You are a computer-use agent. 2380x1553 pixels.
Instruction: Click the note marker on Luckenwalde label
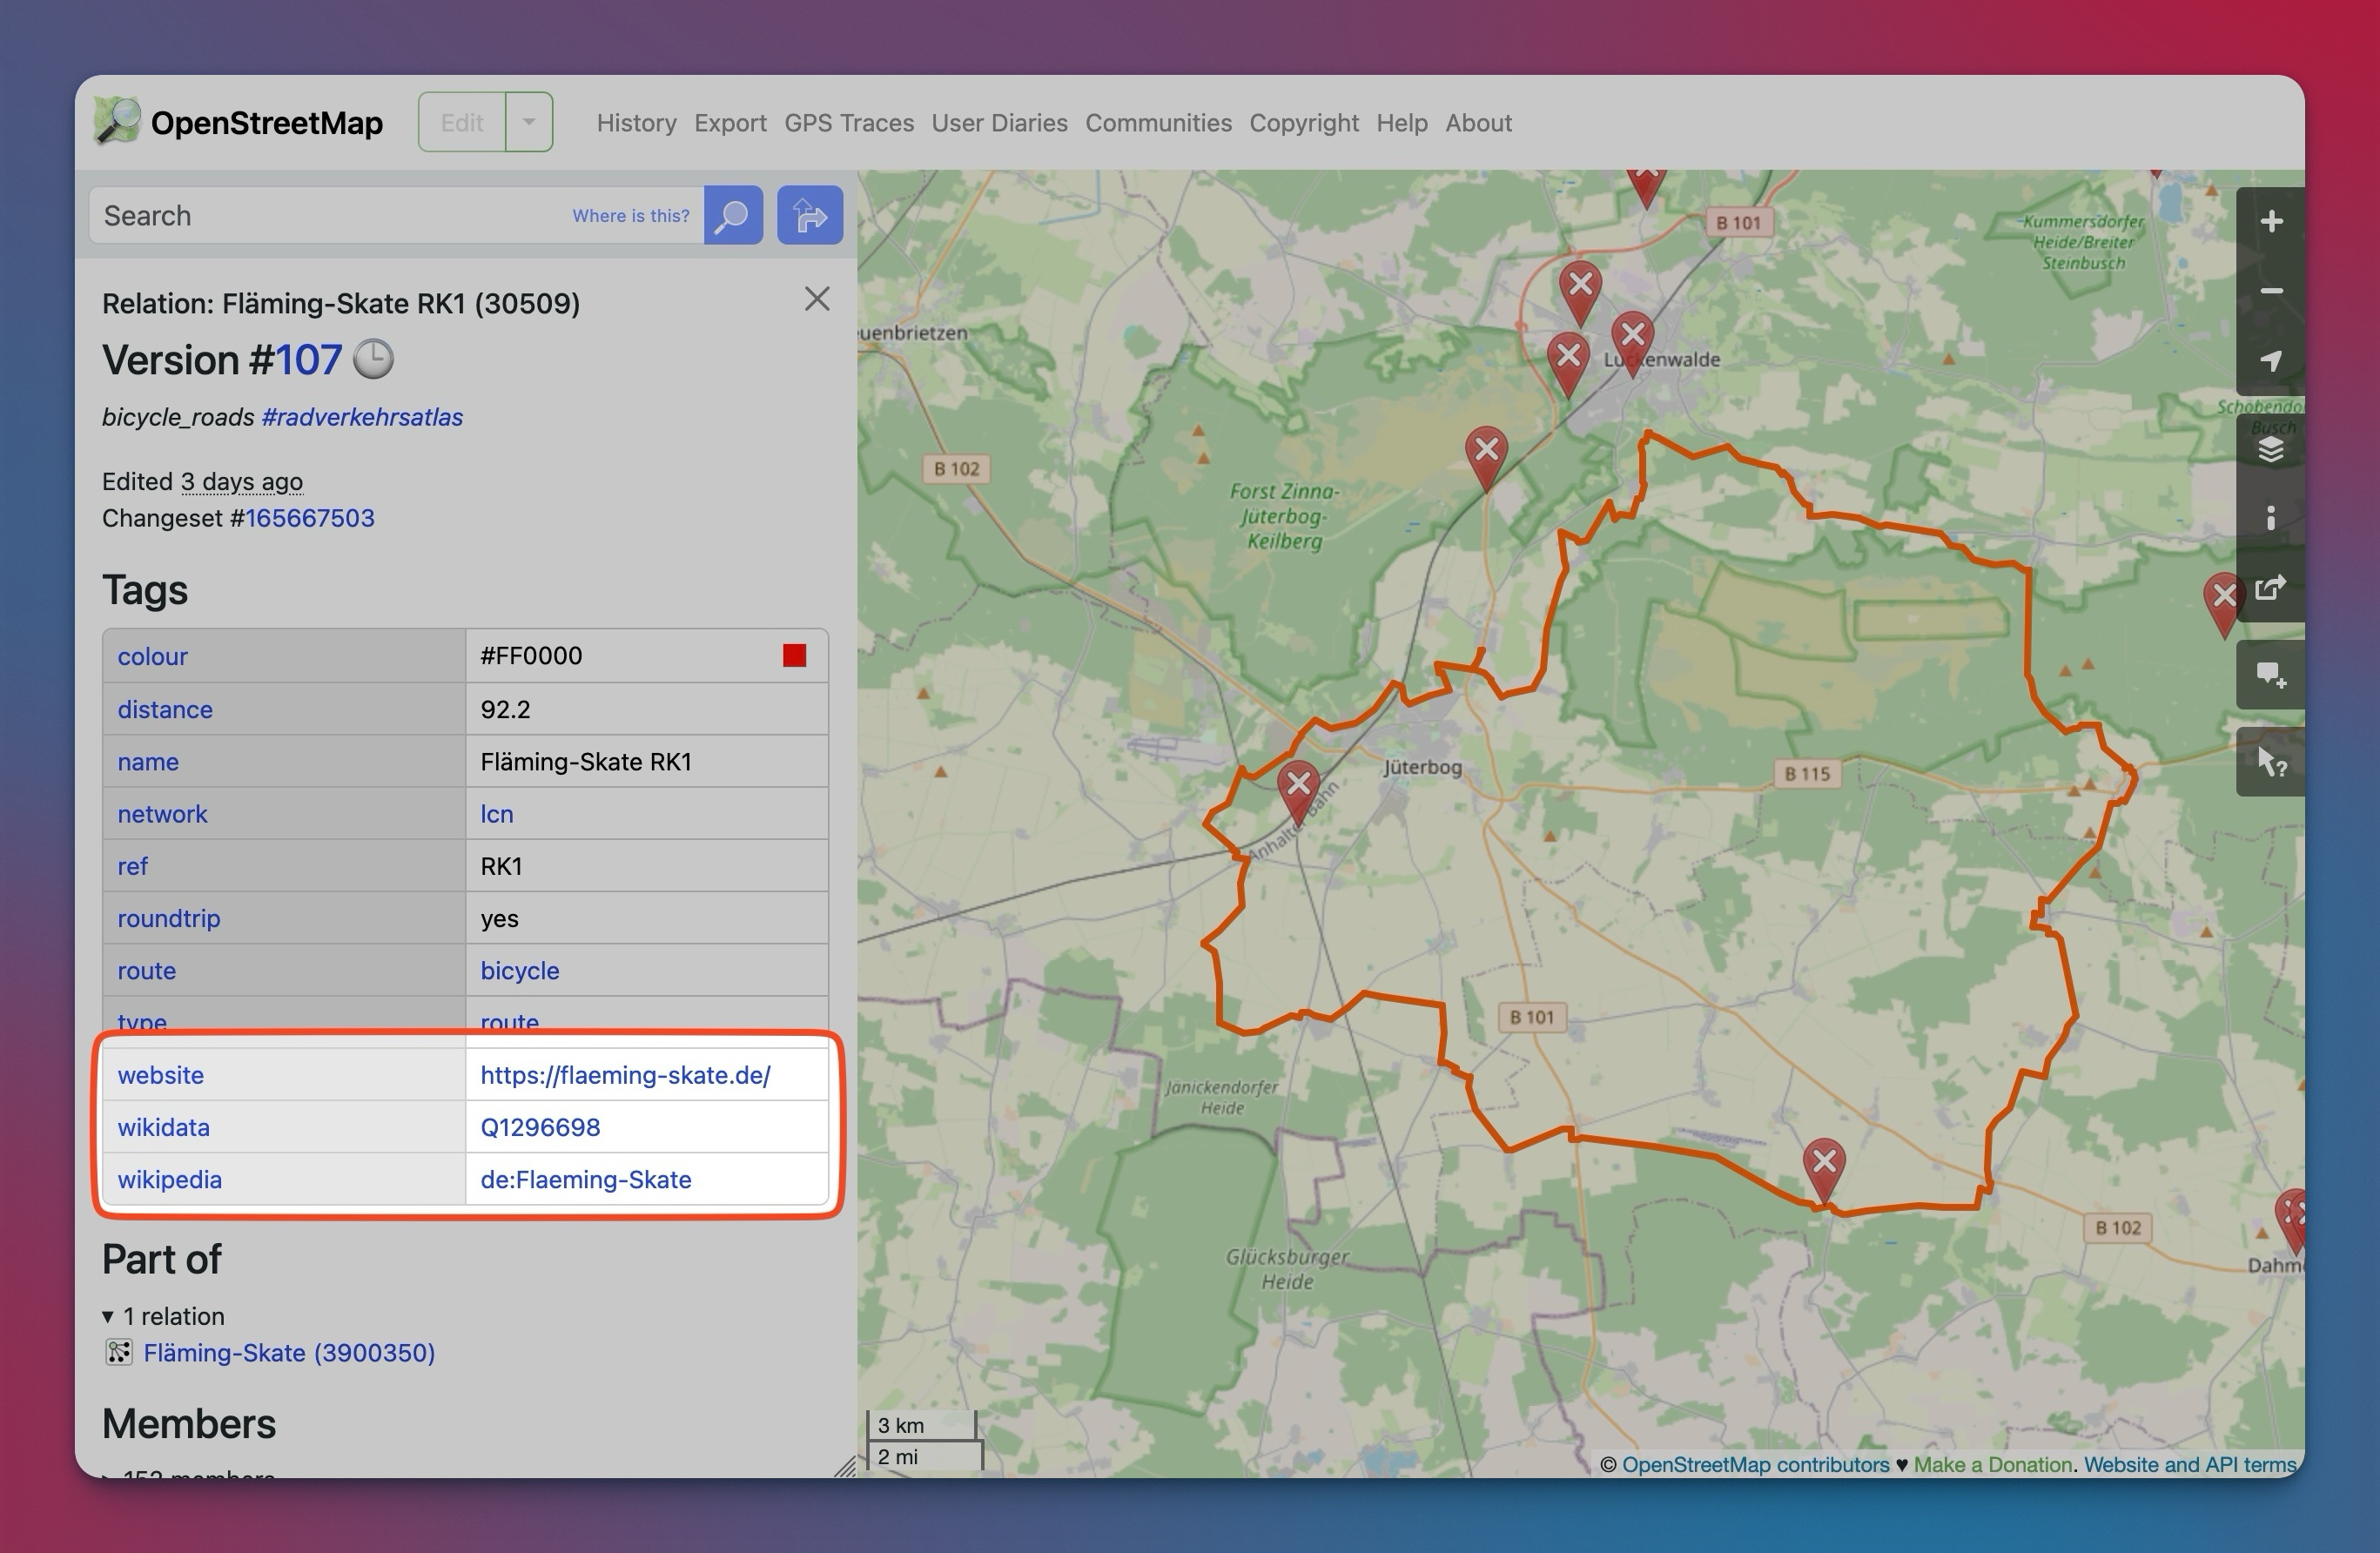[1633, 342]
